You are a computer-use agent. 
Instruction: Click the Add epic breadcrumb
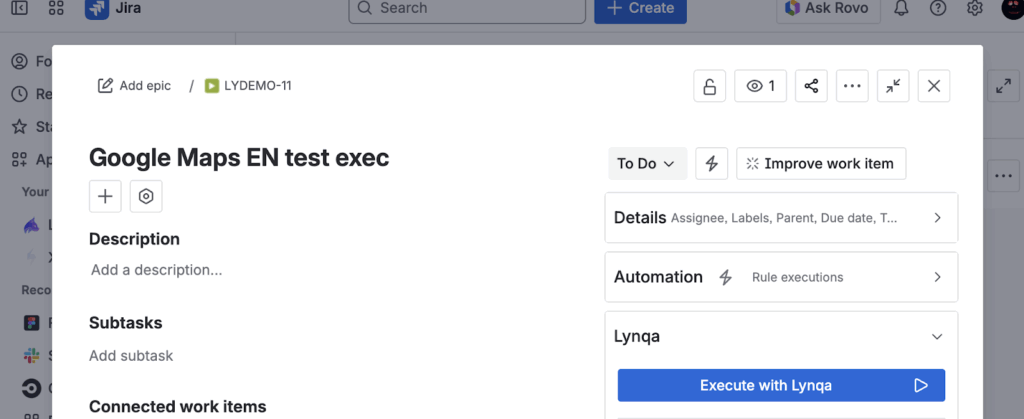134,86
